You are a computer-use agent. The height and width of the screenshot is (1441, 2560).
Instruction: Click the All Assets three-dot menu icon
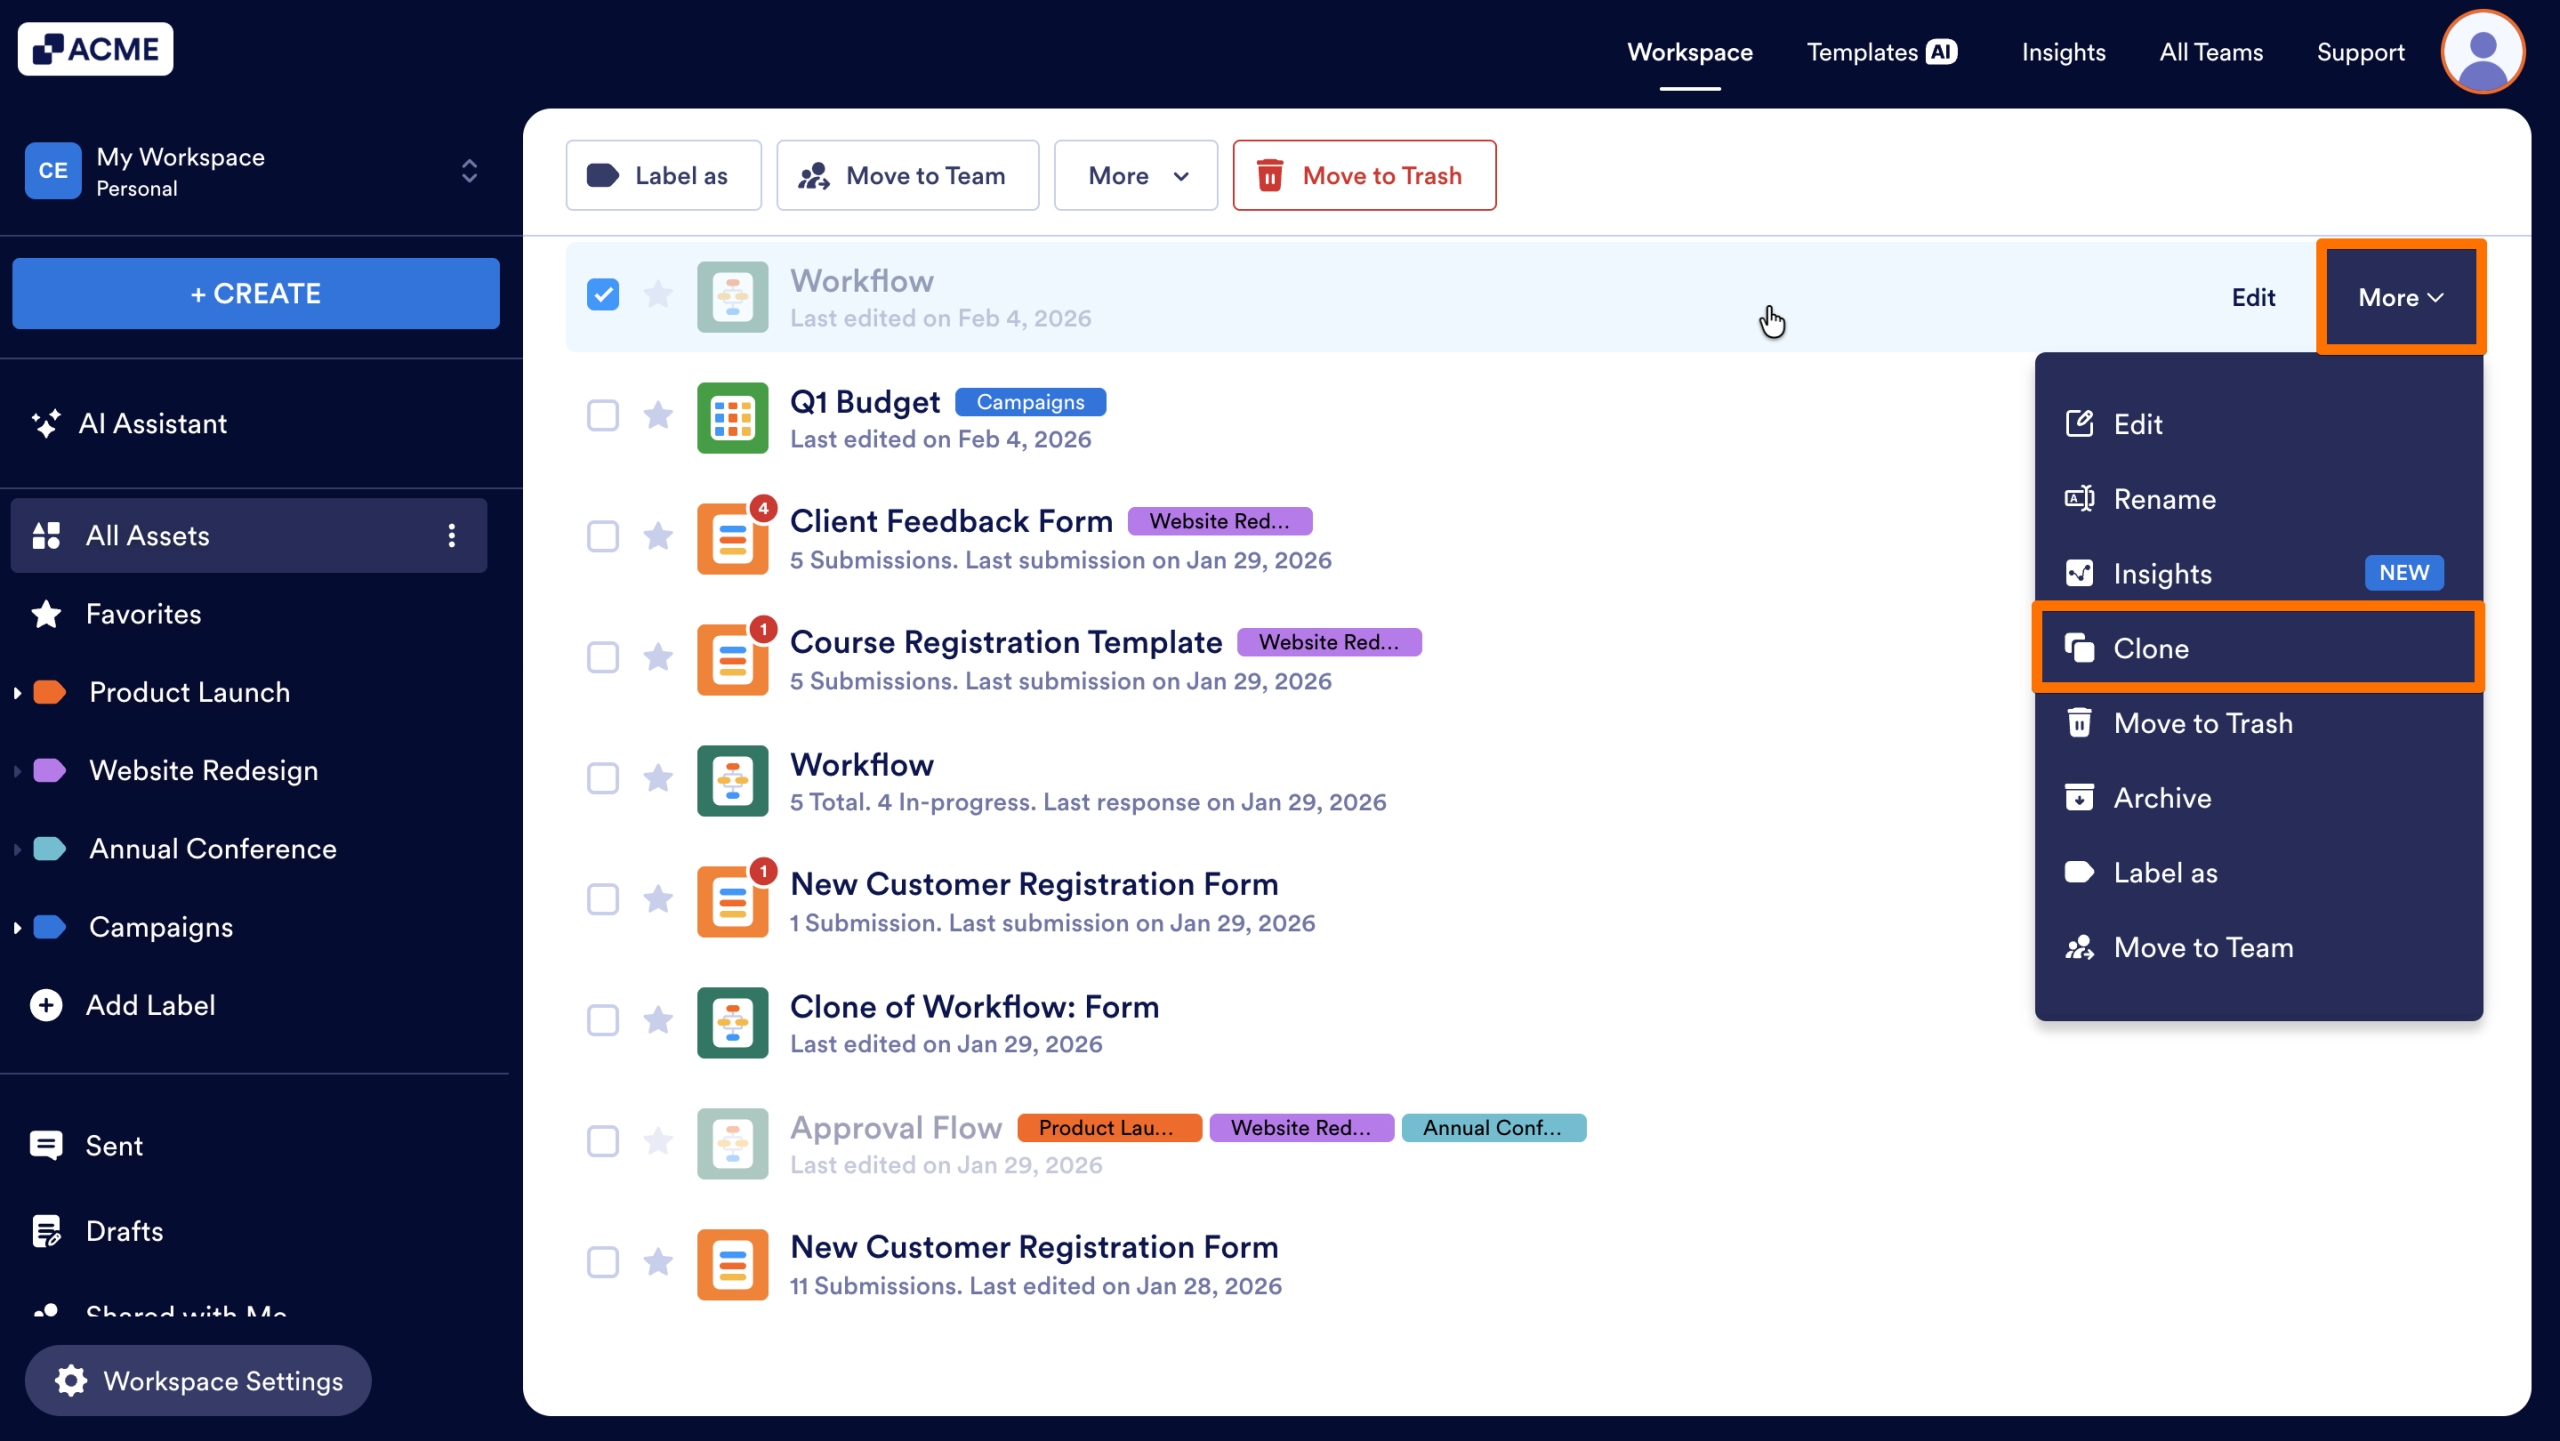[452, 535]
